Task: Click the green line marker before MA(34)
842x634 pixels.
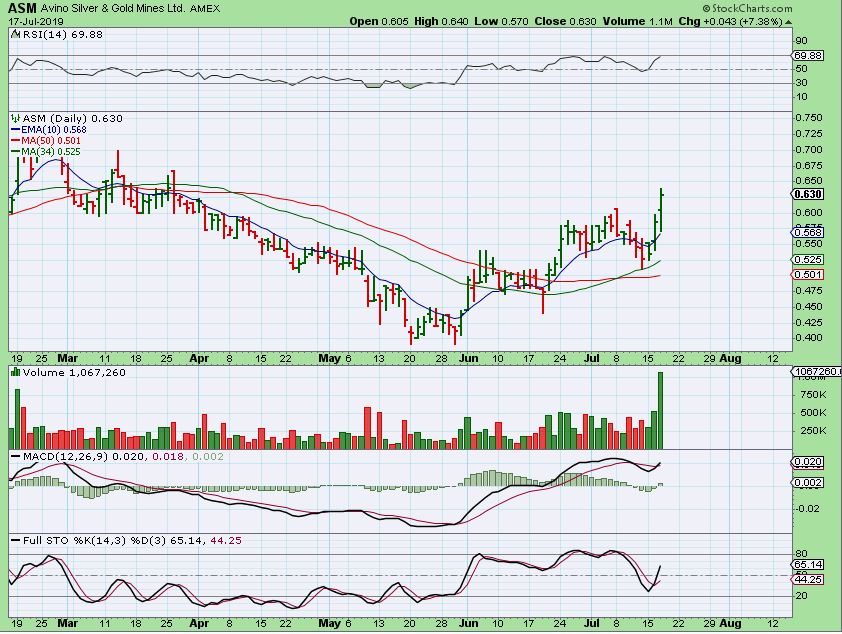Action: click(x=16, y=152)
